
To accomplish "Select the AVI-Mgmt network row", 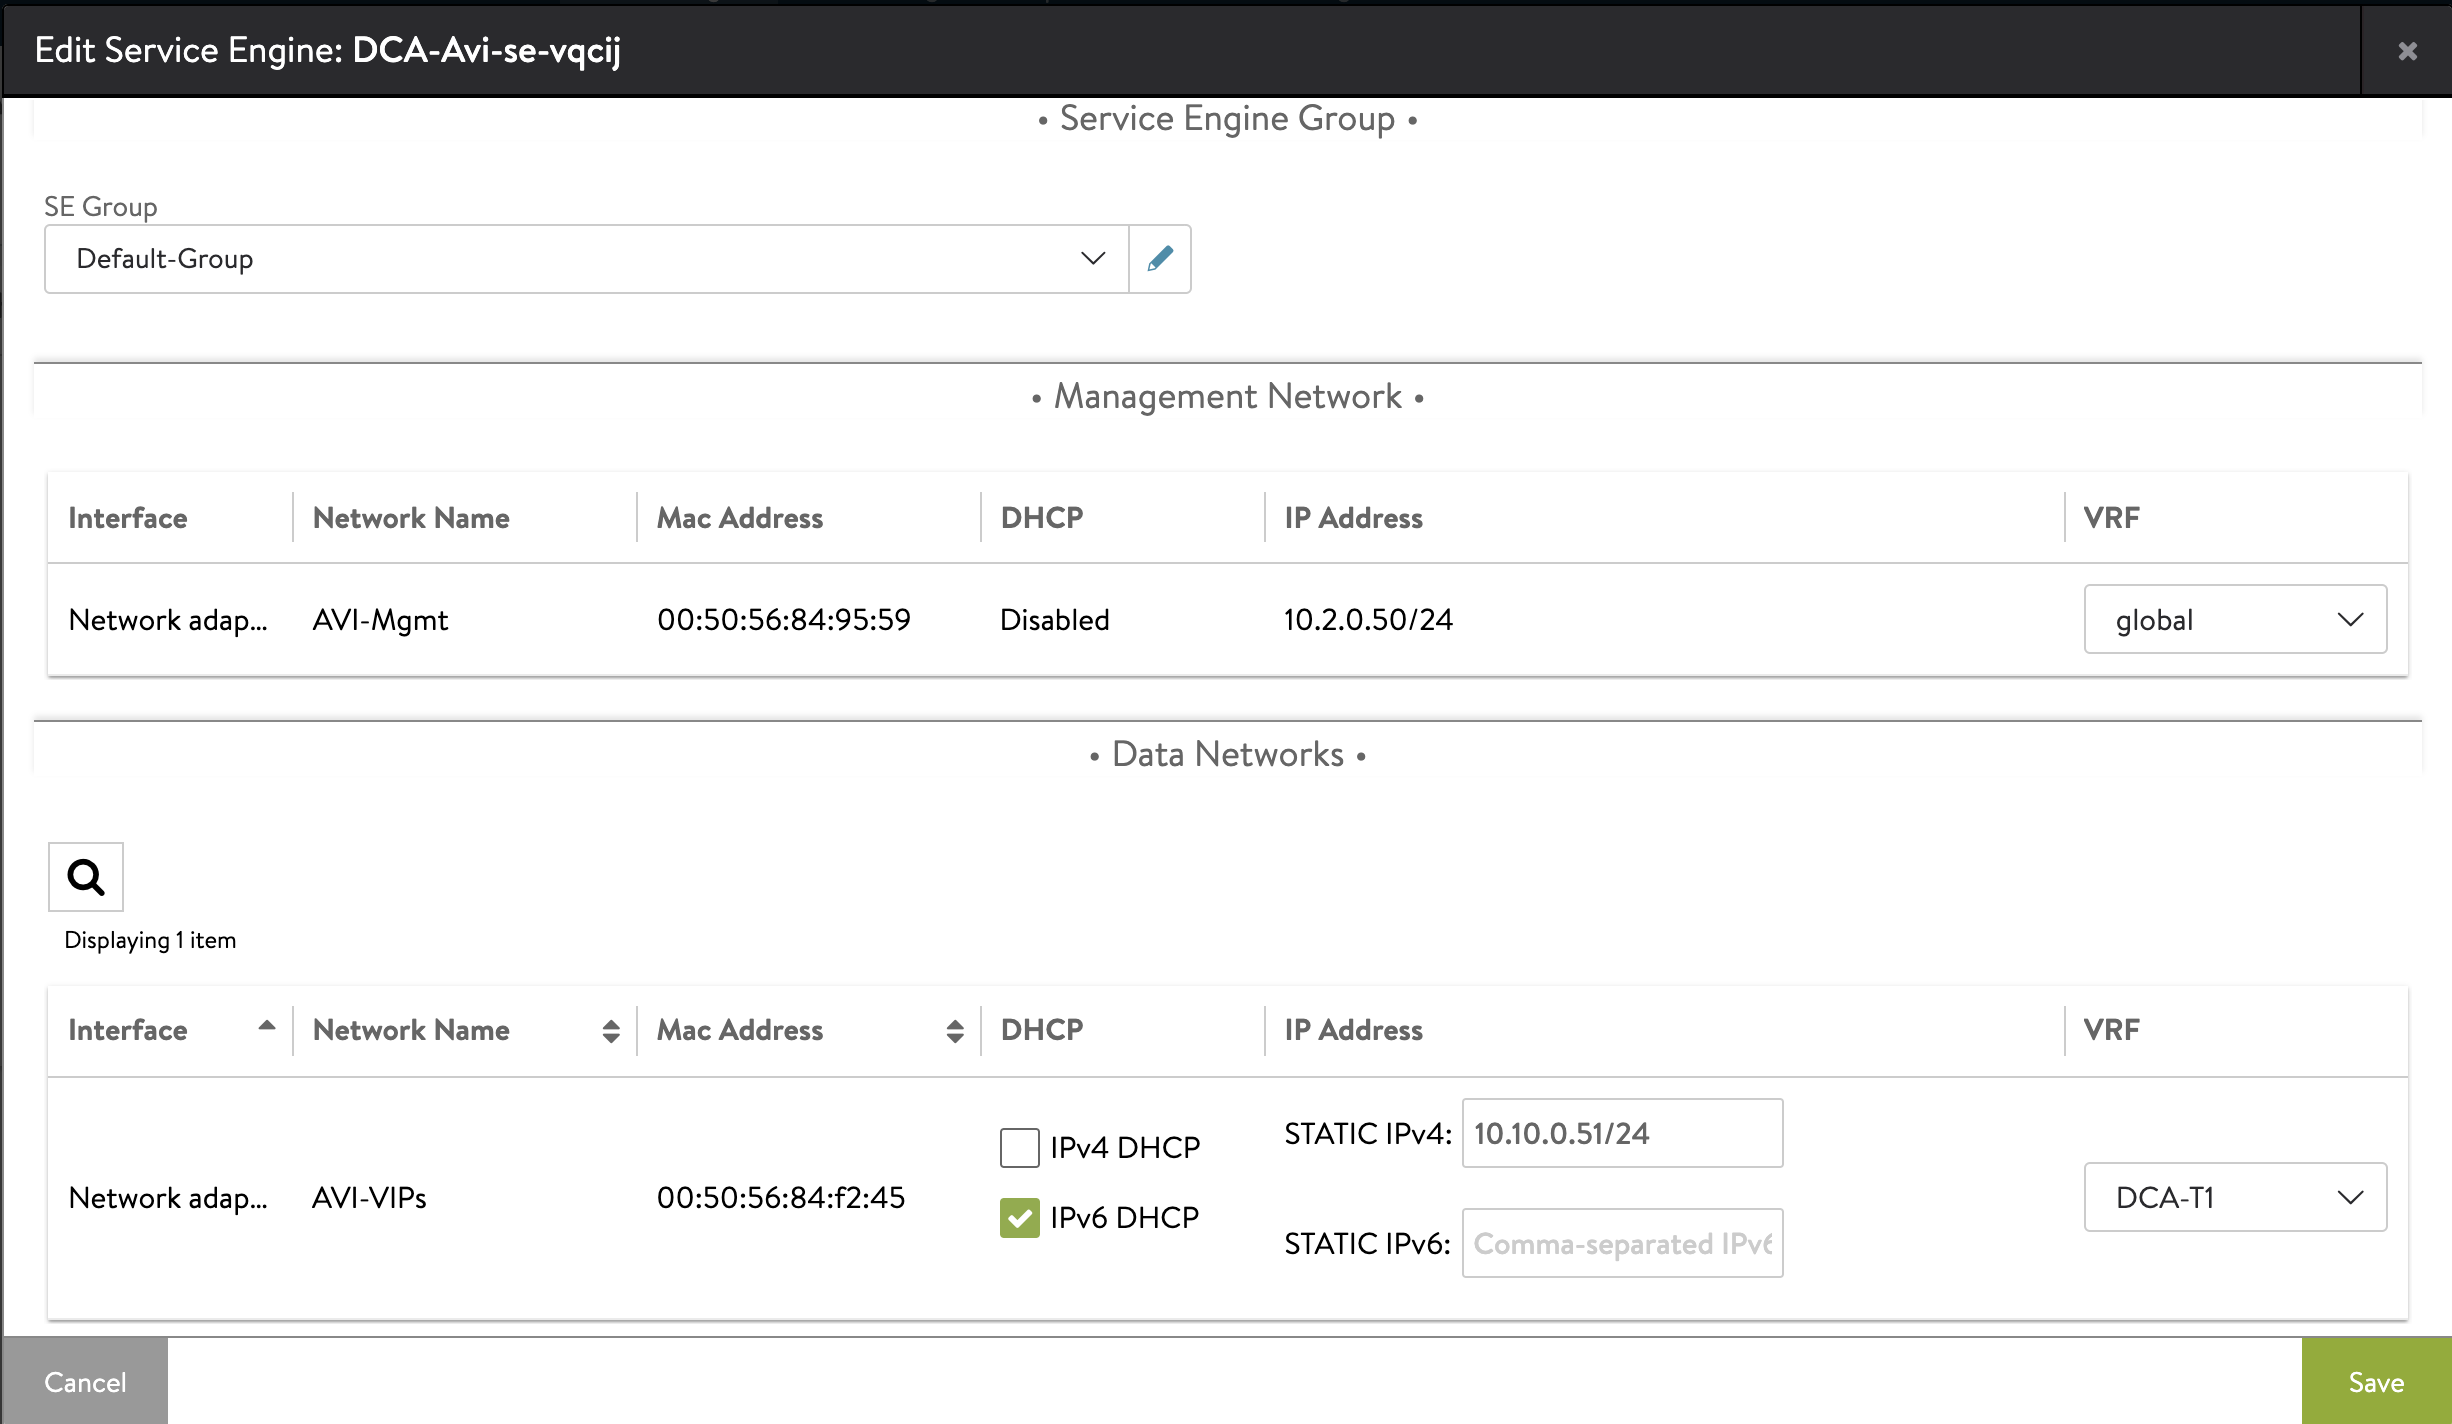I will point(380,619).
